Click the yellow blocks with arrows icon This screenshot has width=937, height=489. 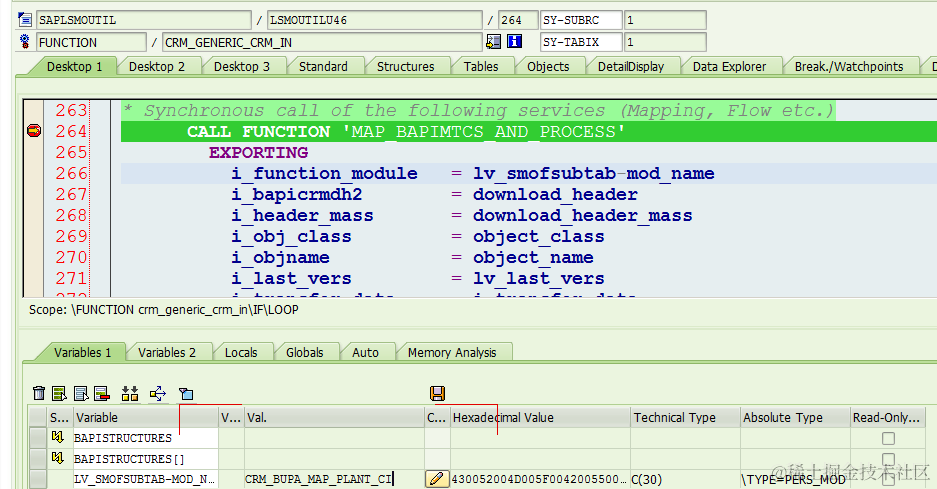130,393
